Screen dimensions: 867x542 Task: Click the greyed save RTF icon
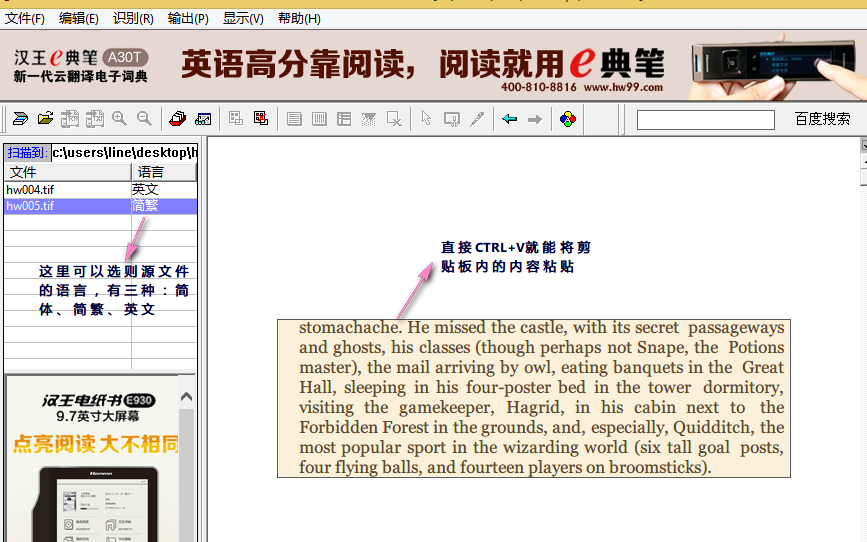(x=70, y=119)
